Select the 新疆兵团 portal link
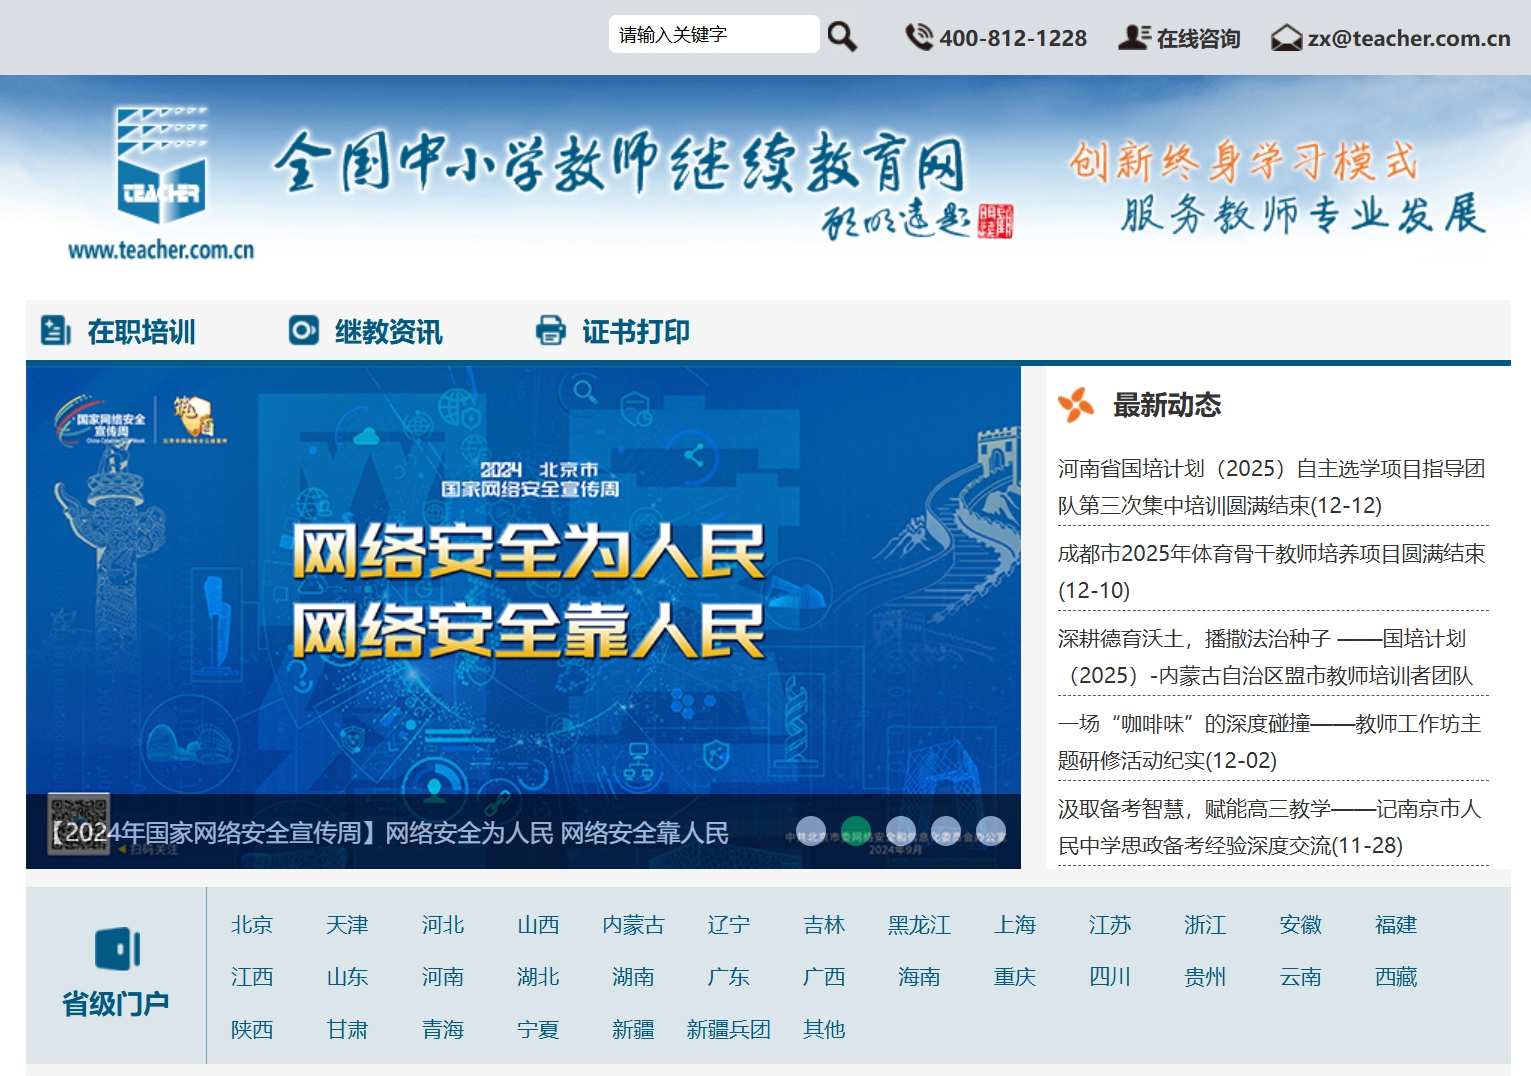Image resolution: width=1531 pixels, height=1076 pixels. coord(727,1029)
